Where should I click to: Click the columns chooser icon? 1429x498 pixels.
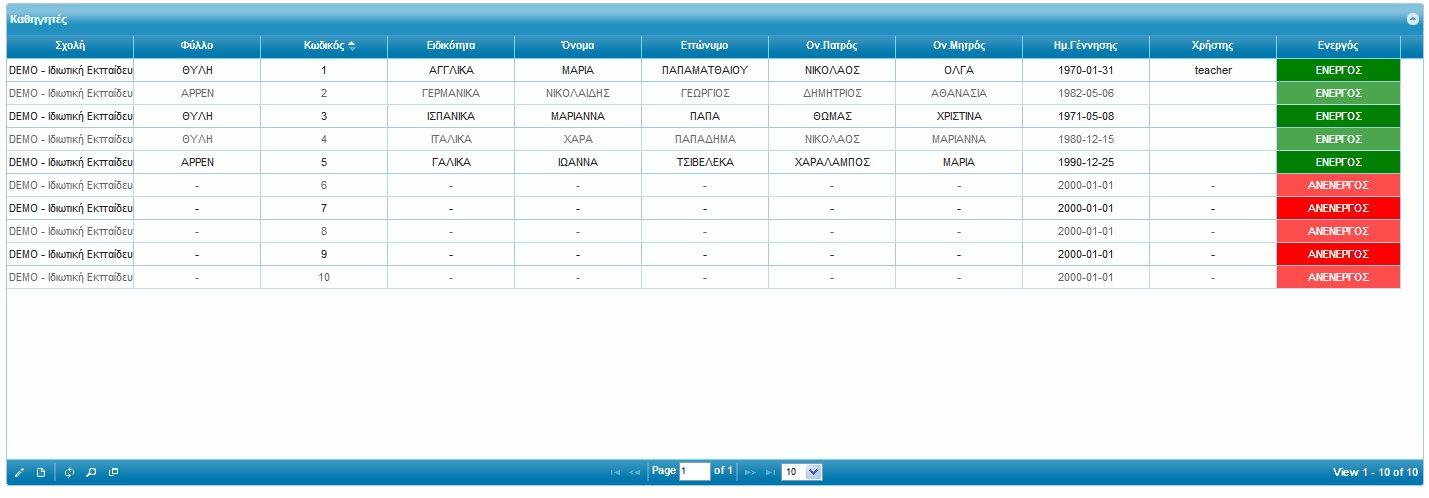[113, 472]
